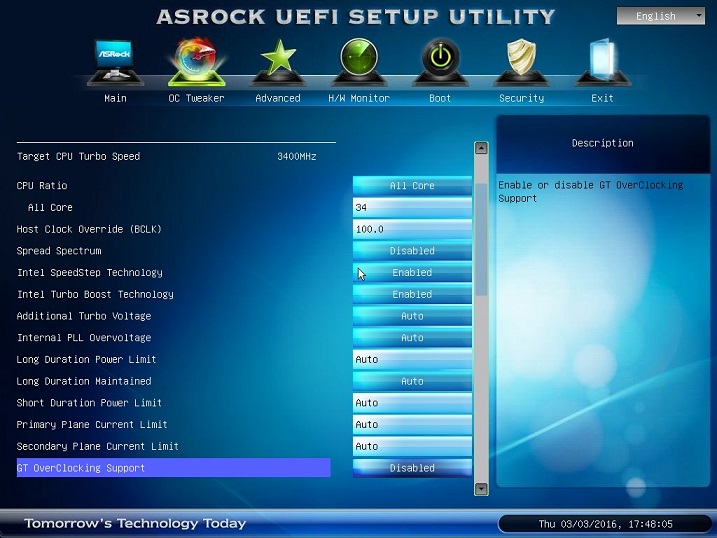Image resolution: width=717 pixels, height=538 pixels.
Task: Switch to the Main tab label
Action: (x=115, y=98)
